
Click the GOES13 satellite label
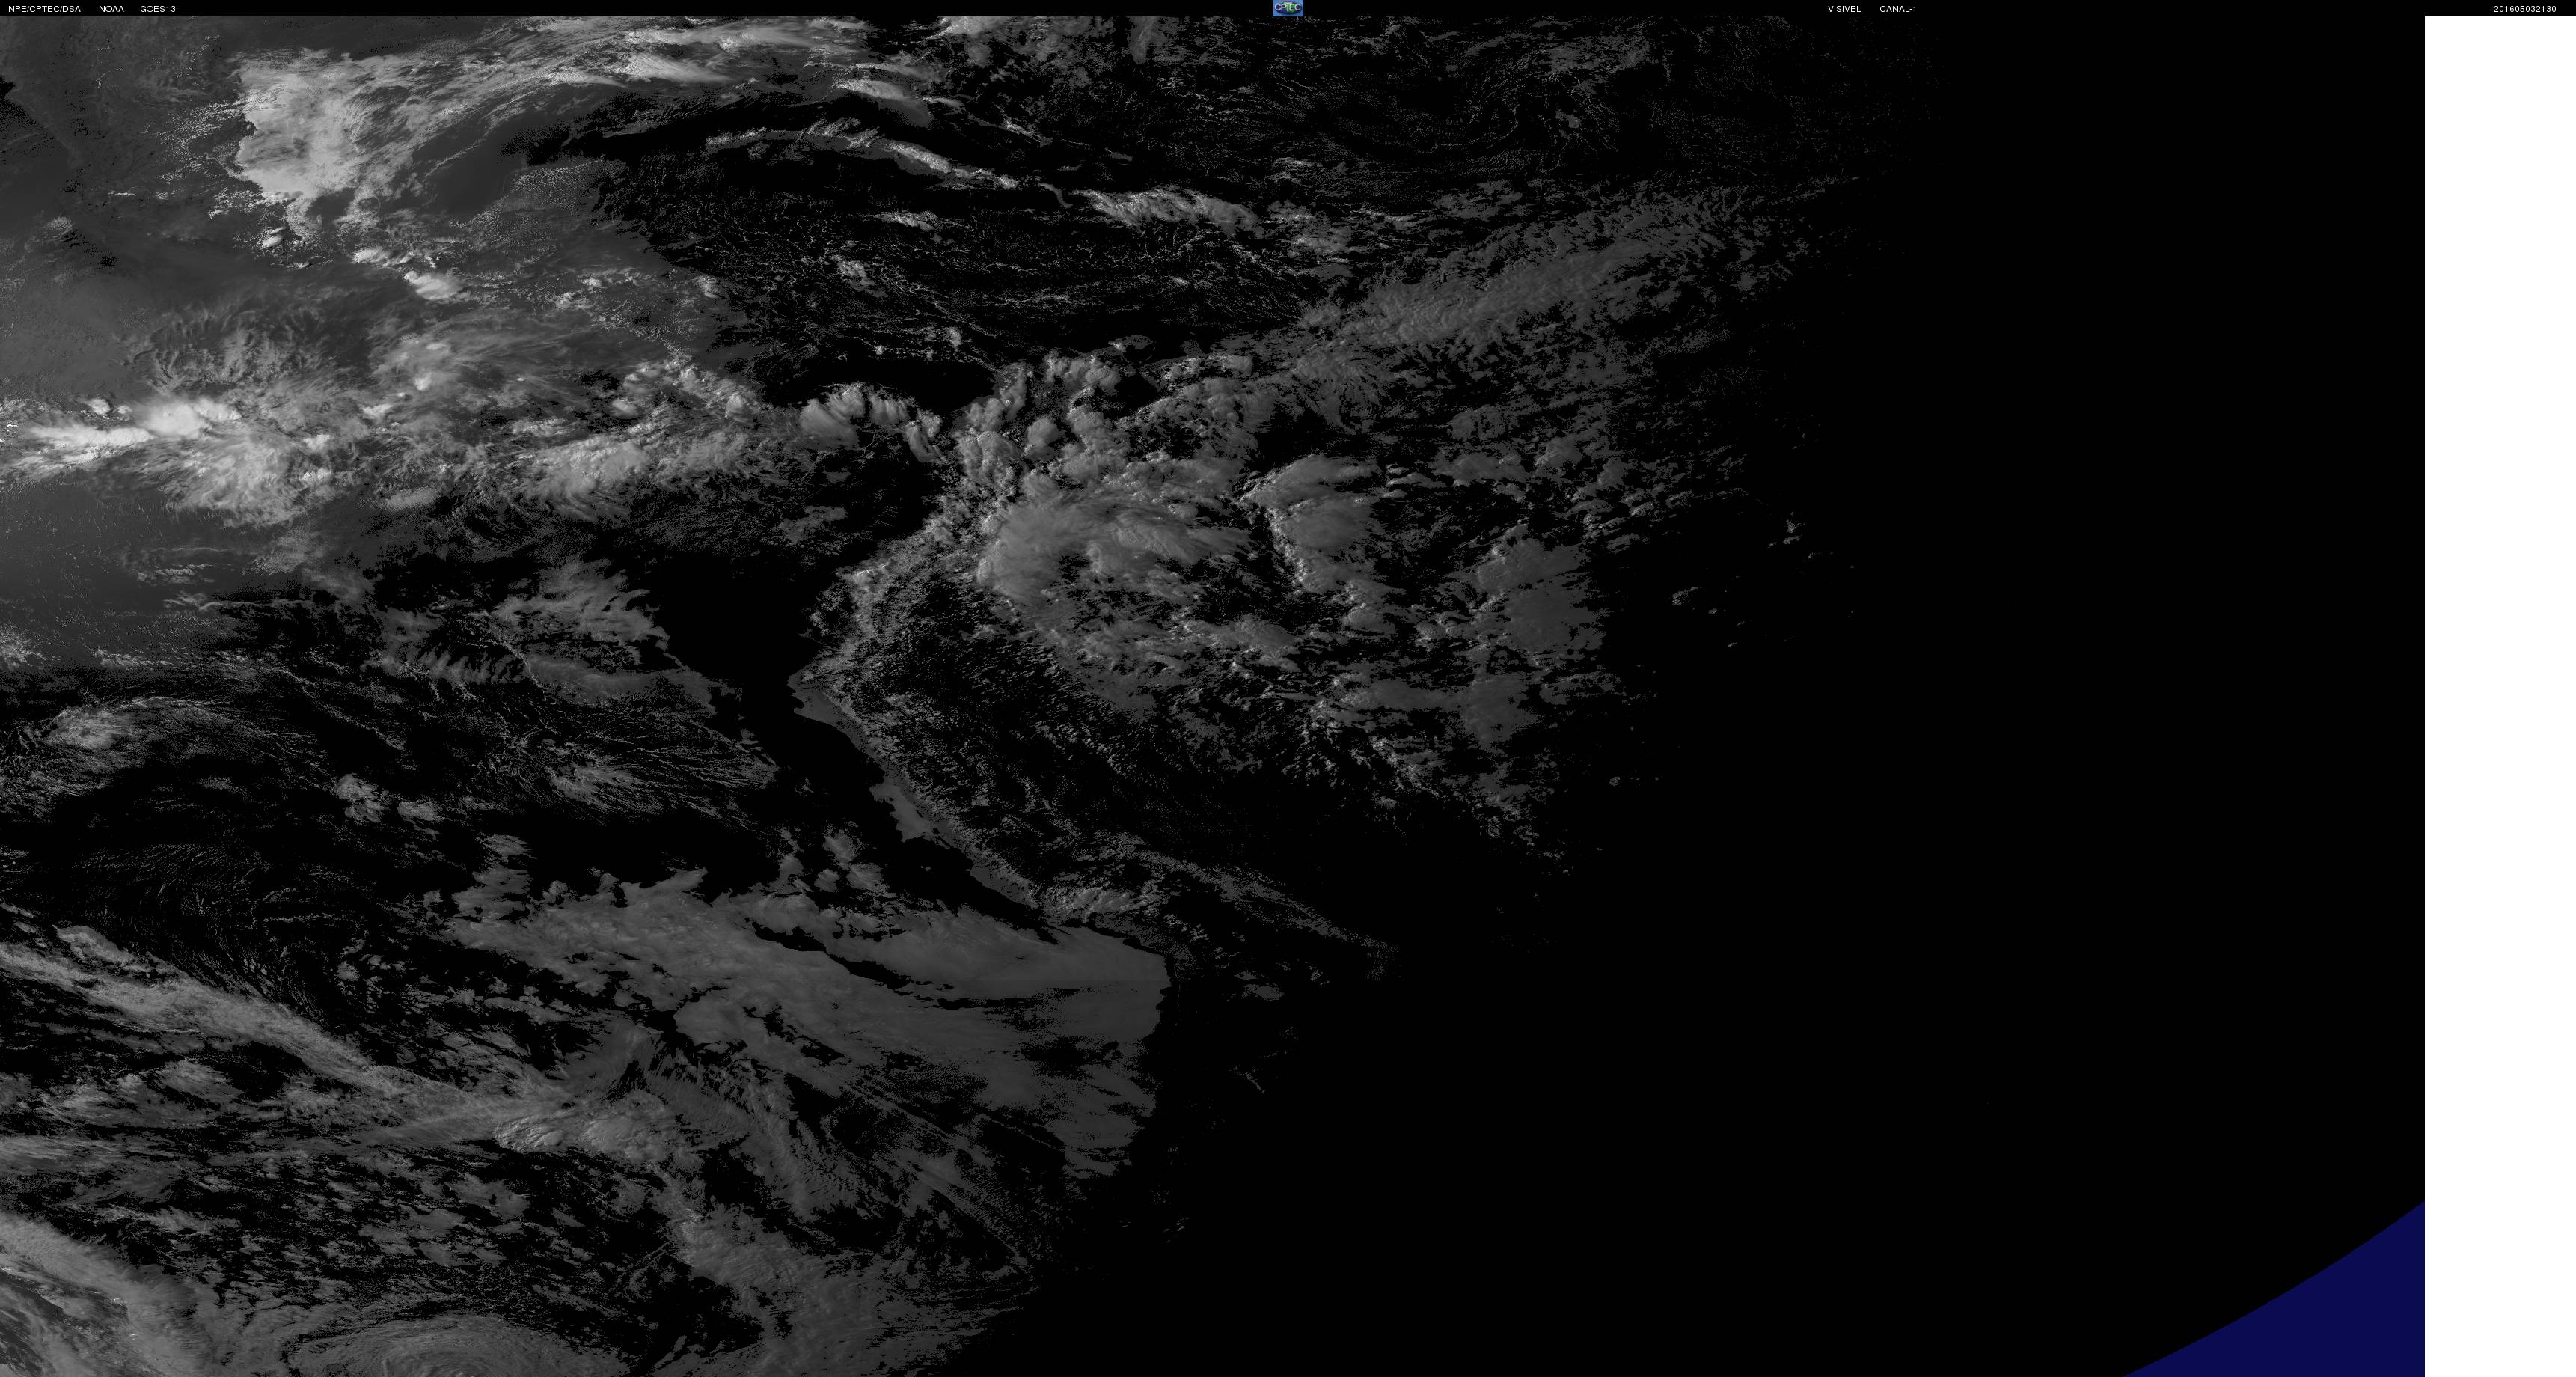coord(158,9)
